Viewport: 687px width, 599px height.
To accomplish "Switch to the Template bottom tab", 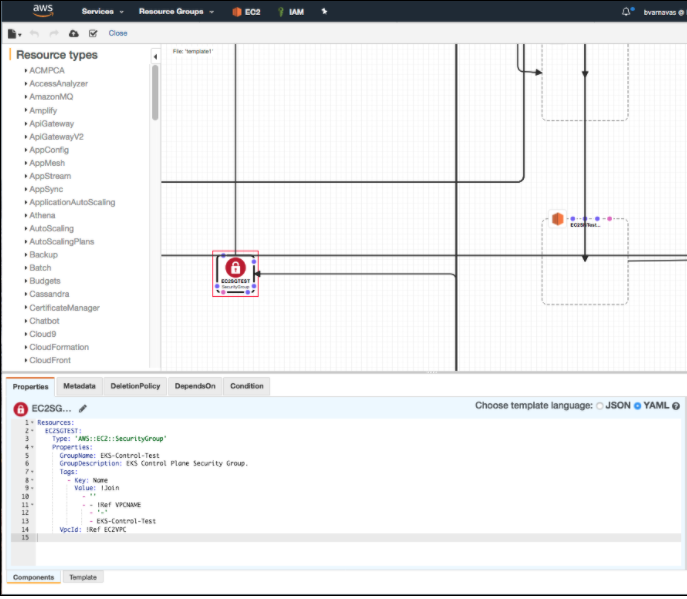I will [x=83, y=578].
